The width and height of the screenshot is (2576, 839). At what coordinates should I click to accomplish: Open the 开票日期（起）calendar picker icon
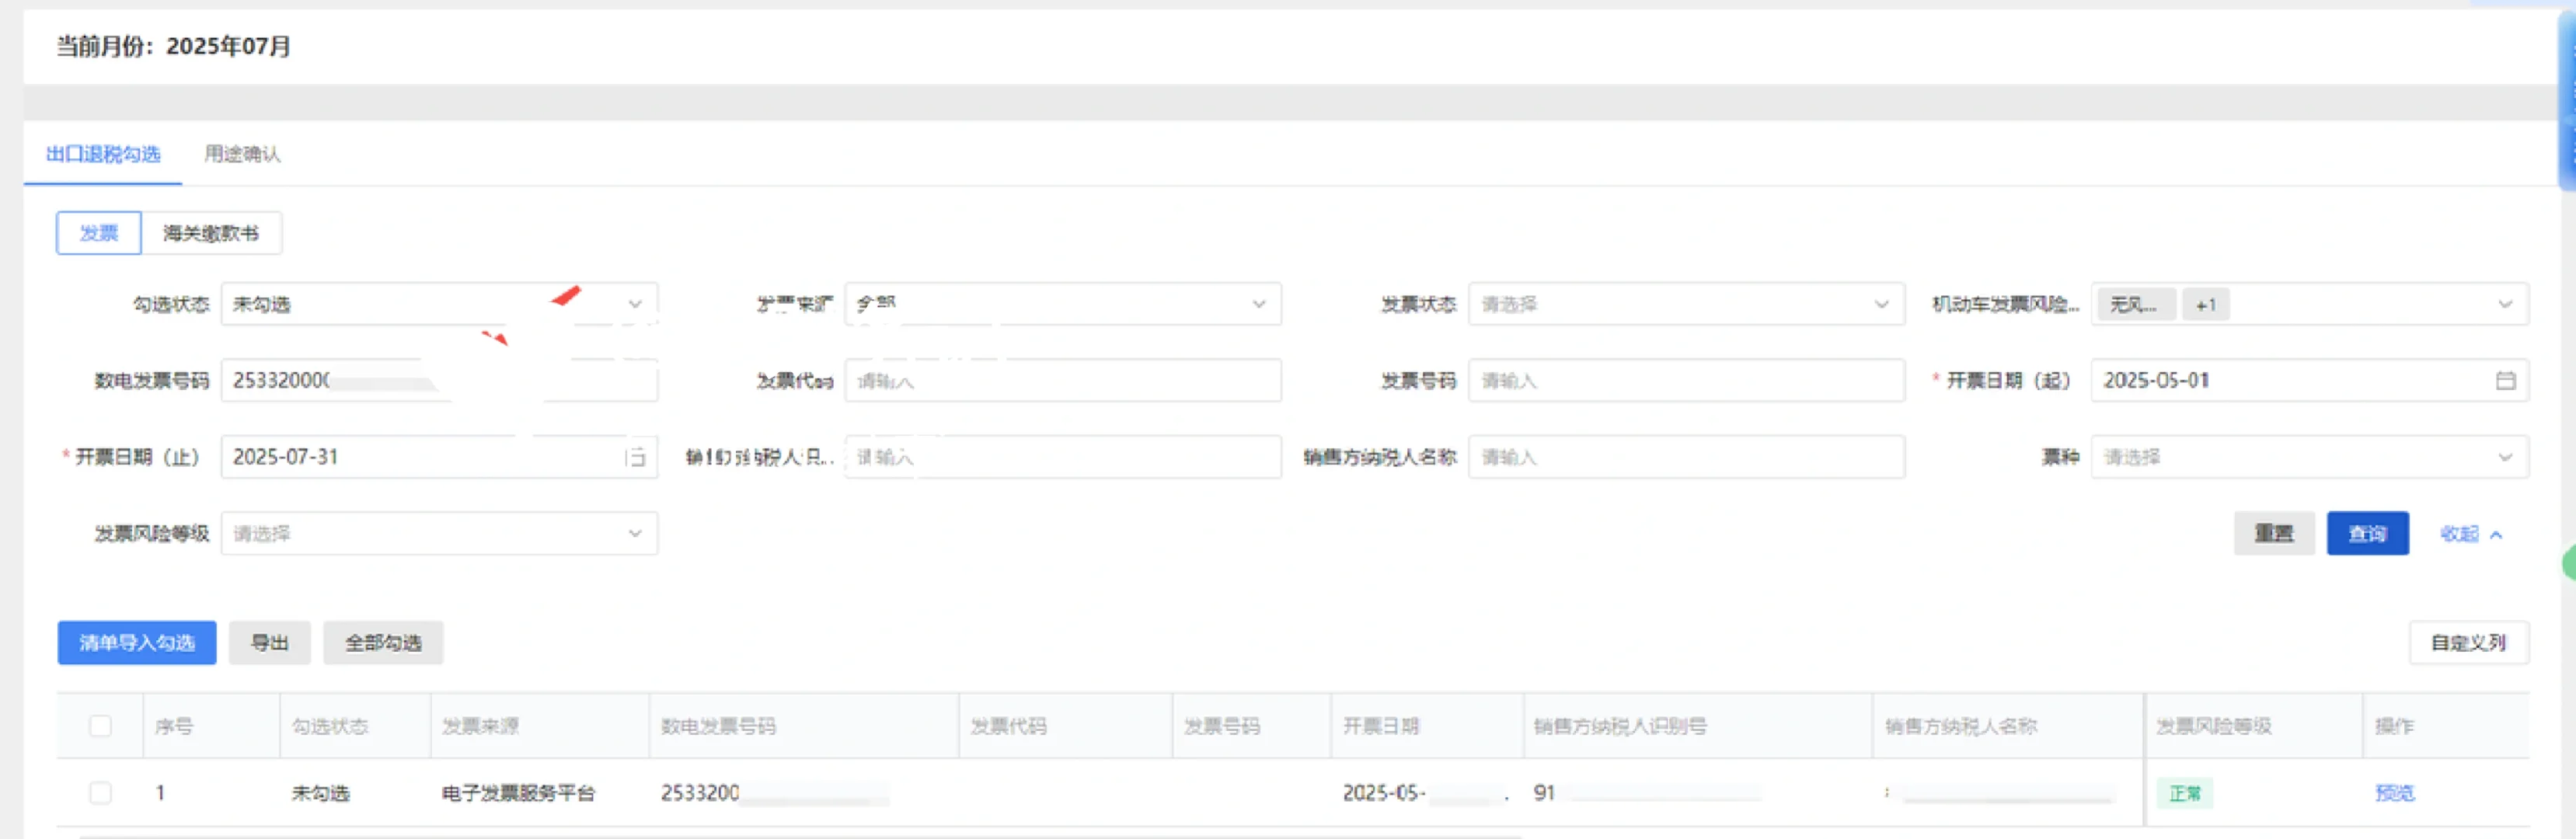pos(2505,380)
